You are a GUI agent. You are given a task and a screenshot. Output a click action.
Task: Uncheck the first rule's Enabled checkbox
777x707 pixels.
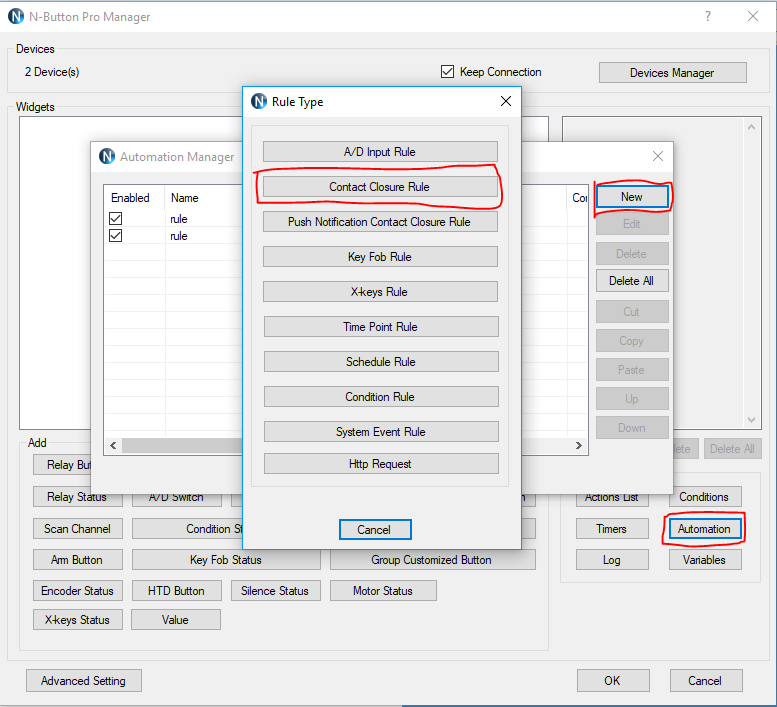[115, 218]
